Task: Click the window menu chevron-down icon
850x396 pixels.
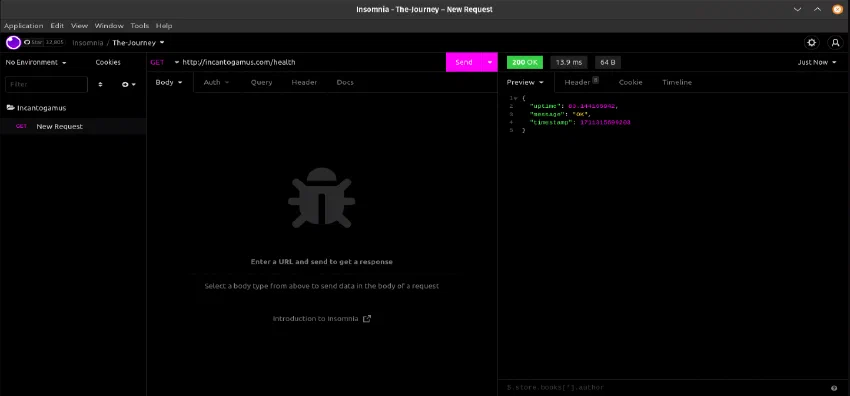Action: (797, 9)
